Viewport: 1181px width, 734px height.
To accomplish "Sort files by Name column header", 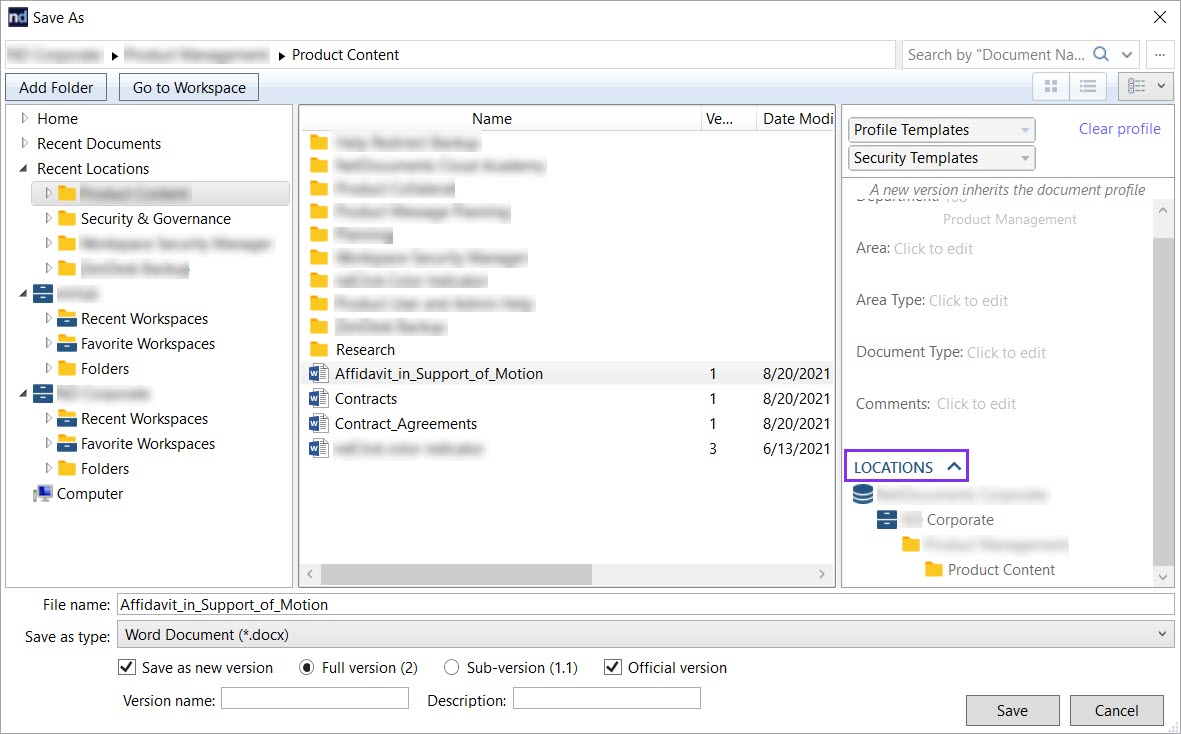I will (491, 119).
